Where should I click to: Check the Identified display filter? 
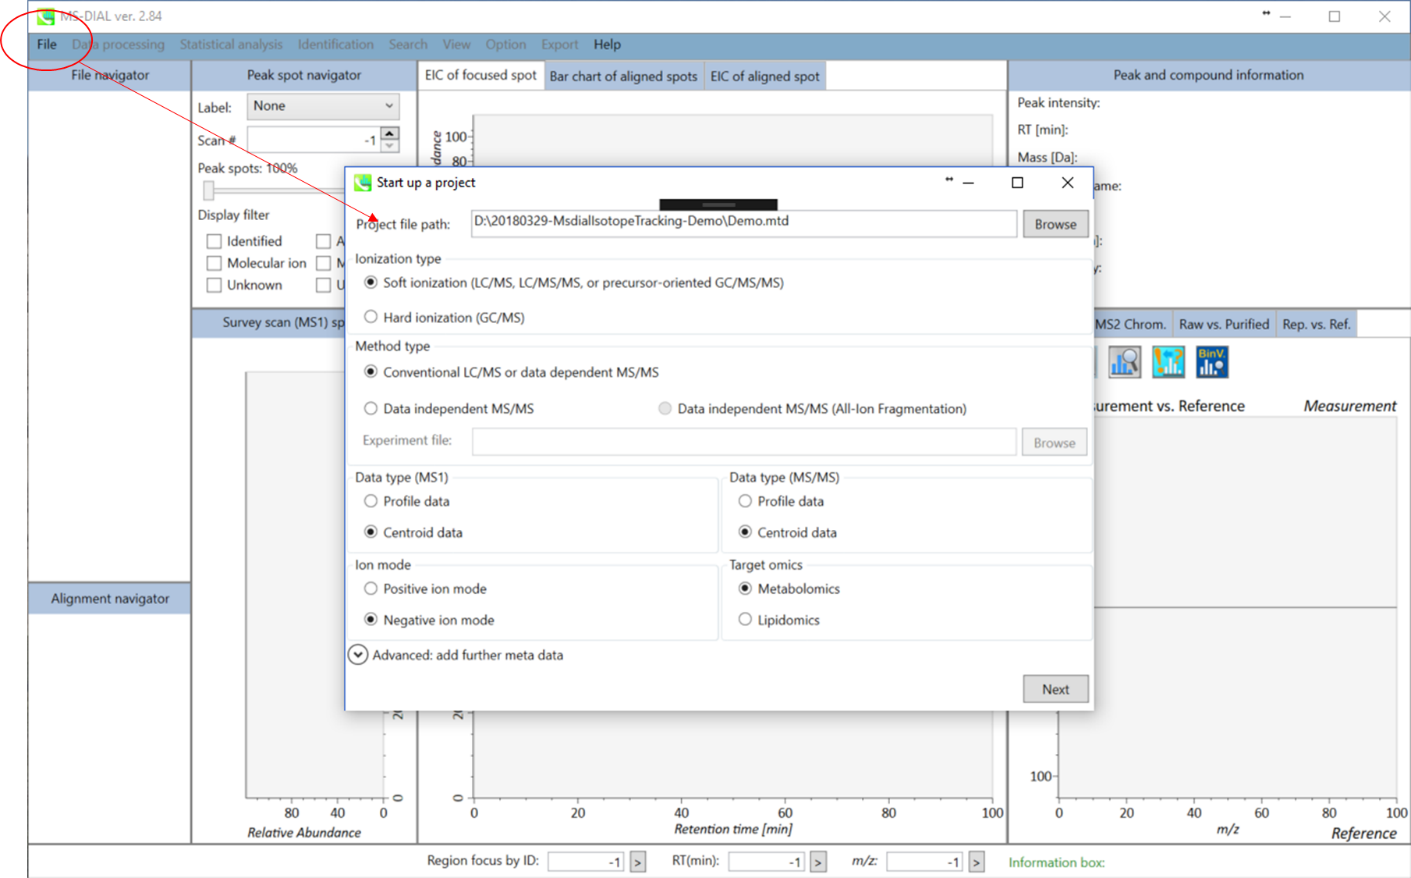214,241
